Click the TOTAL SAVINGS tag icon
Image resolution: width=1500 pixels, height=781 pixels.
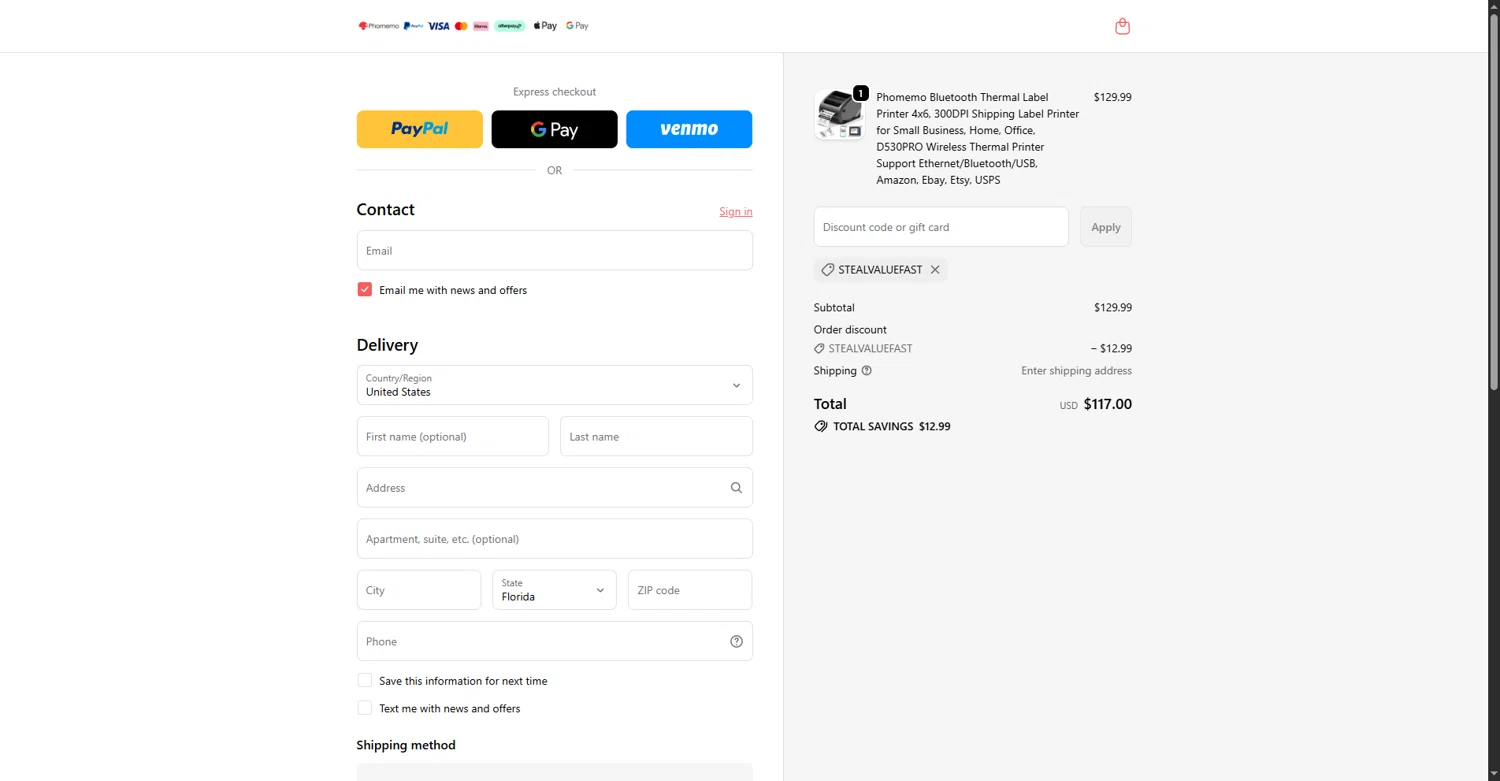pyautogui.click(x=821, y=426)
